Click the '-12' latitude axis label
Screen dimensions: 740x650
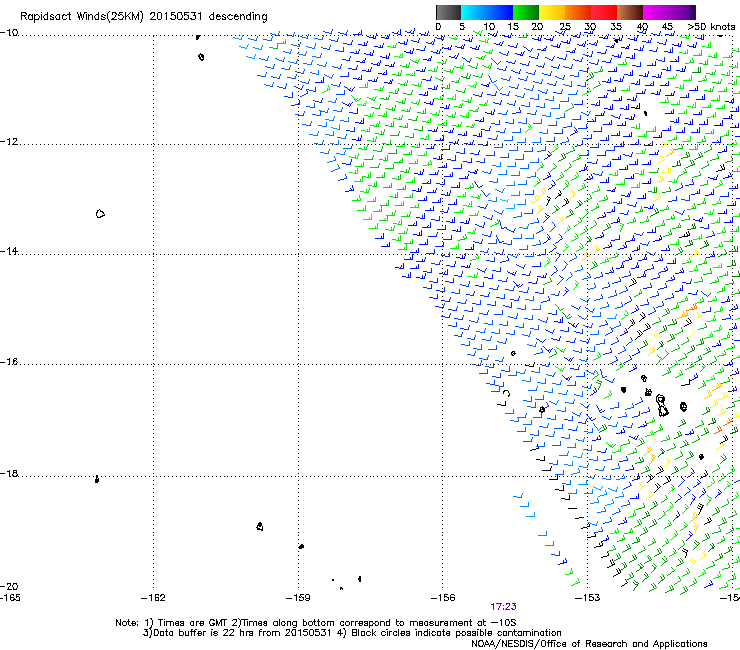click(9, 142)
